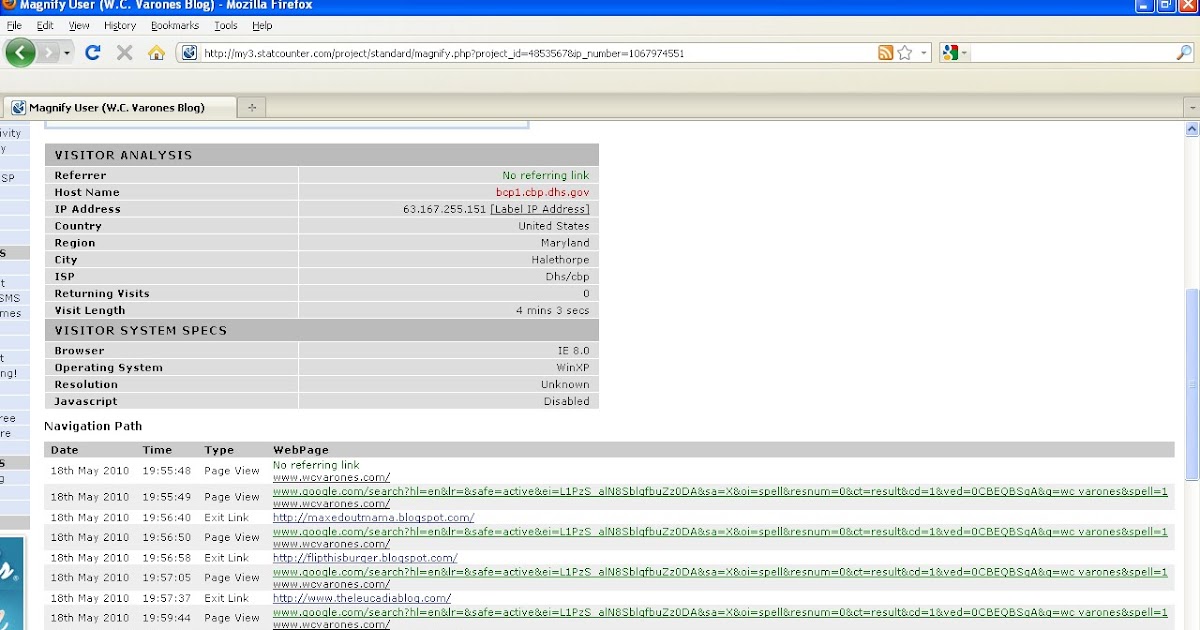
Task: Click the 'Exit Link' type at 19:56:58
Action: point(227,558)
